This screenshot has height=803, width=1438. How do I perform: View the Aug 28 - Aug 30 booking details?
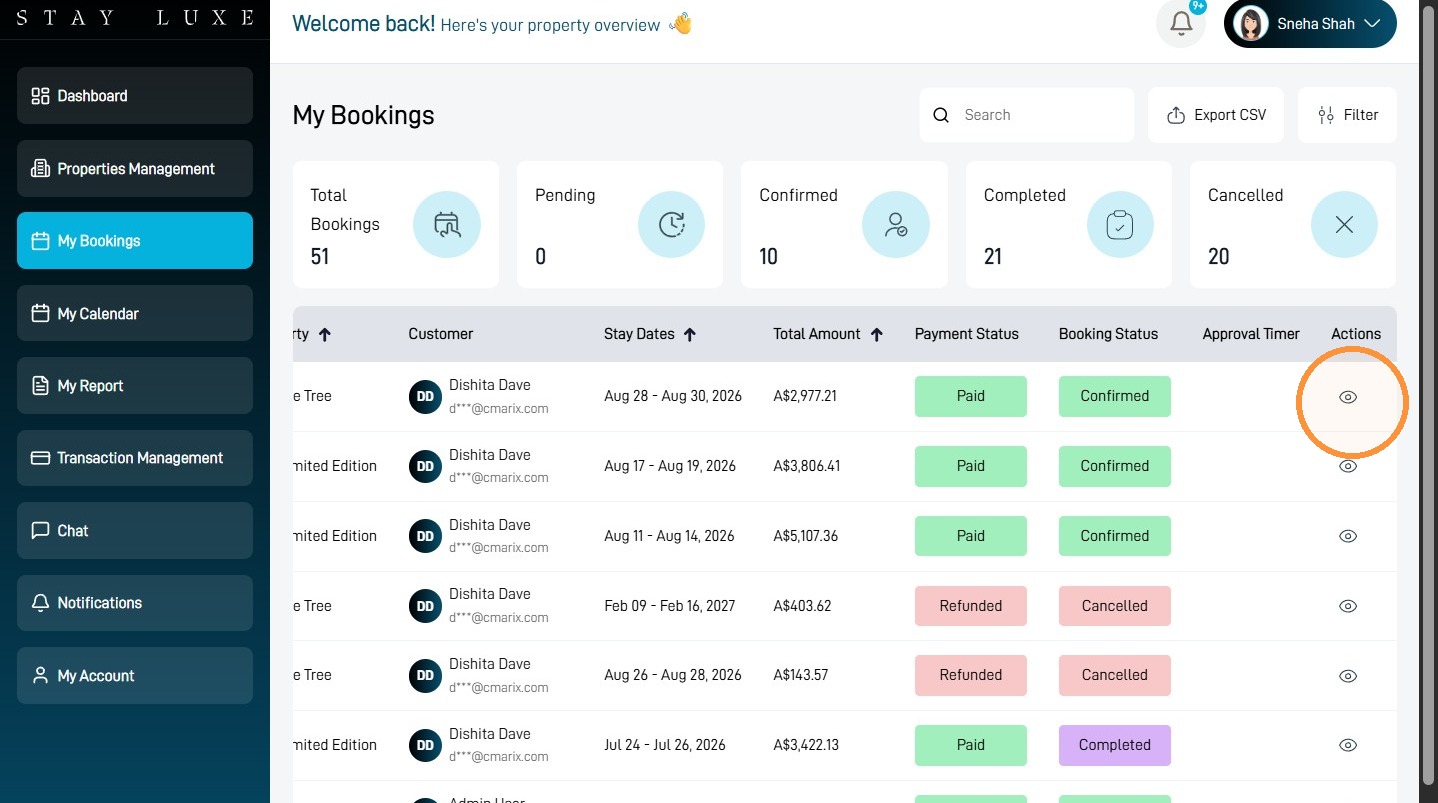(x=1348, y=397)
